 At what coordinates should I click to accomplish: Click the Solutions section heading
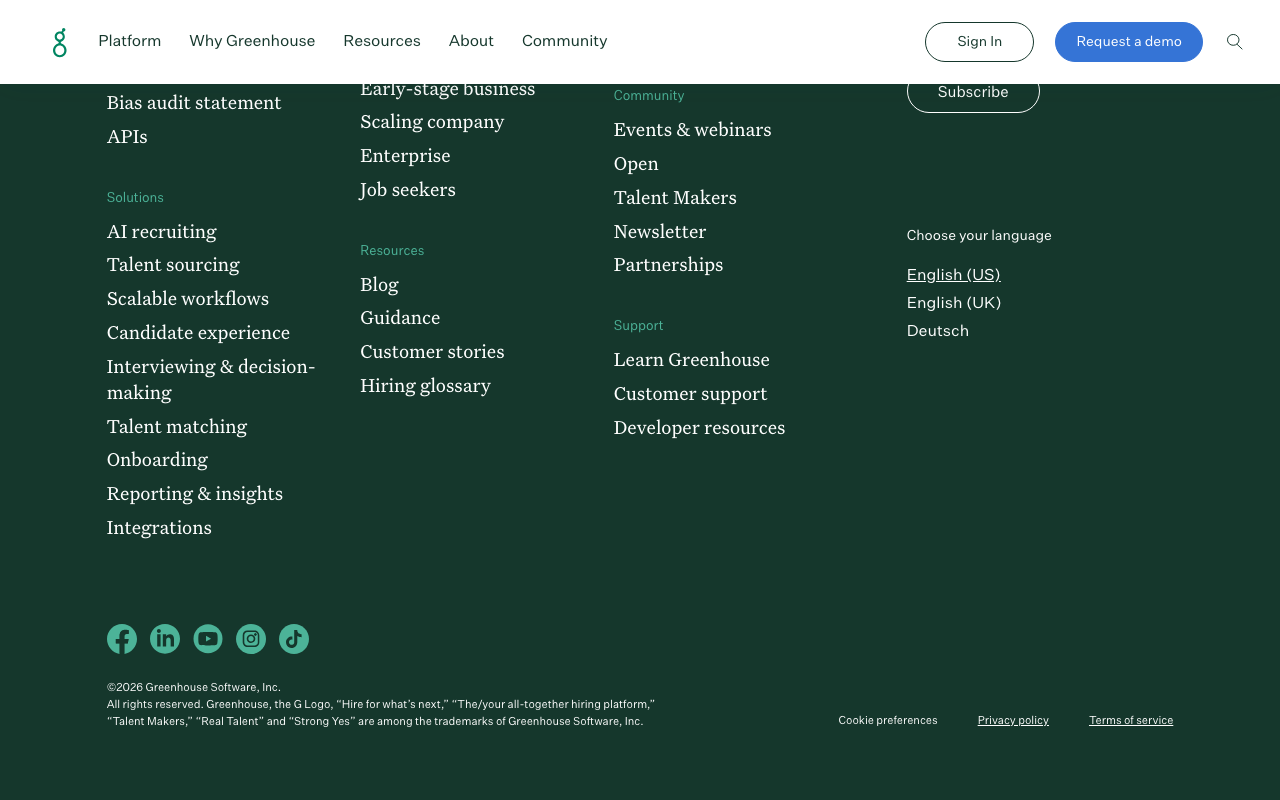135,198
